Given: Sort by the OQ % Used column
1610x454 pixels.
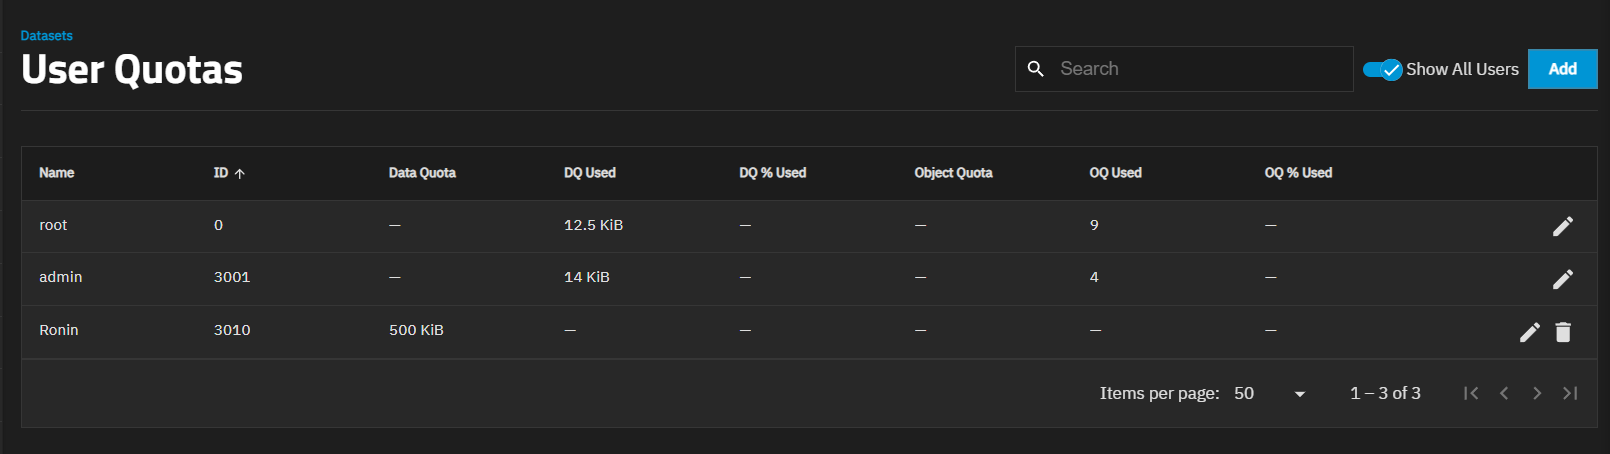Looking at the screenshot, I should [1298, 173].
